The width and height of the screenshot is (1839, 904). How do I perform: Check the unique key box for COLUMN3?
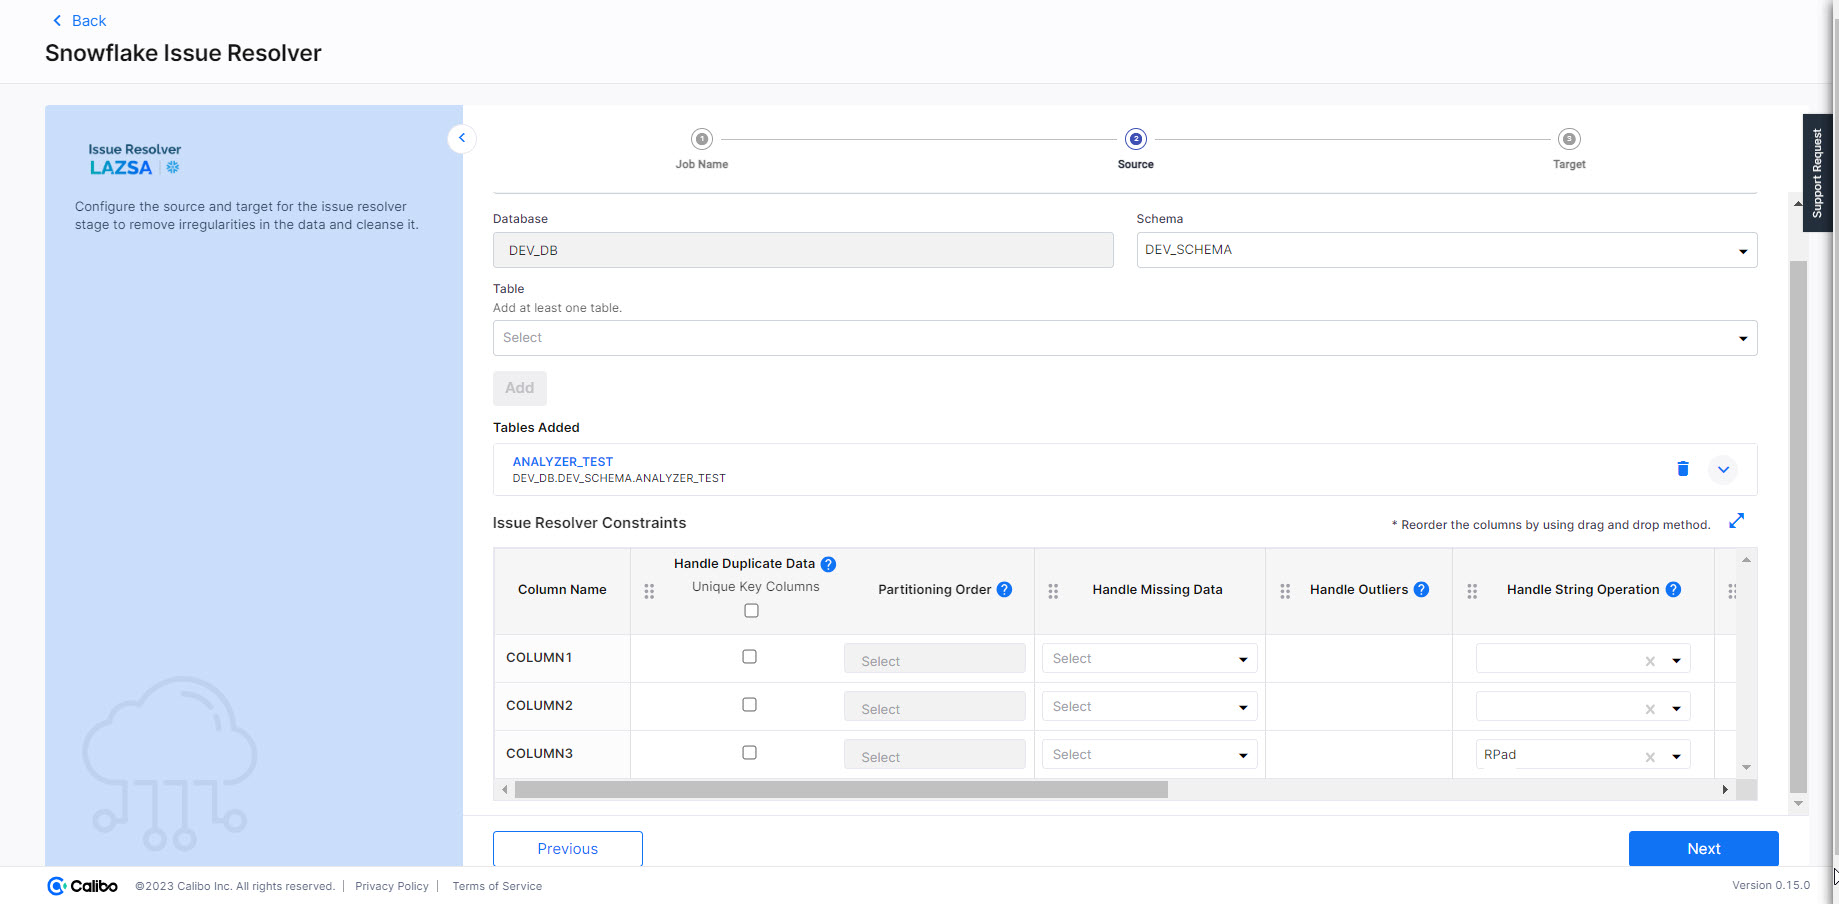749,753
